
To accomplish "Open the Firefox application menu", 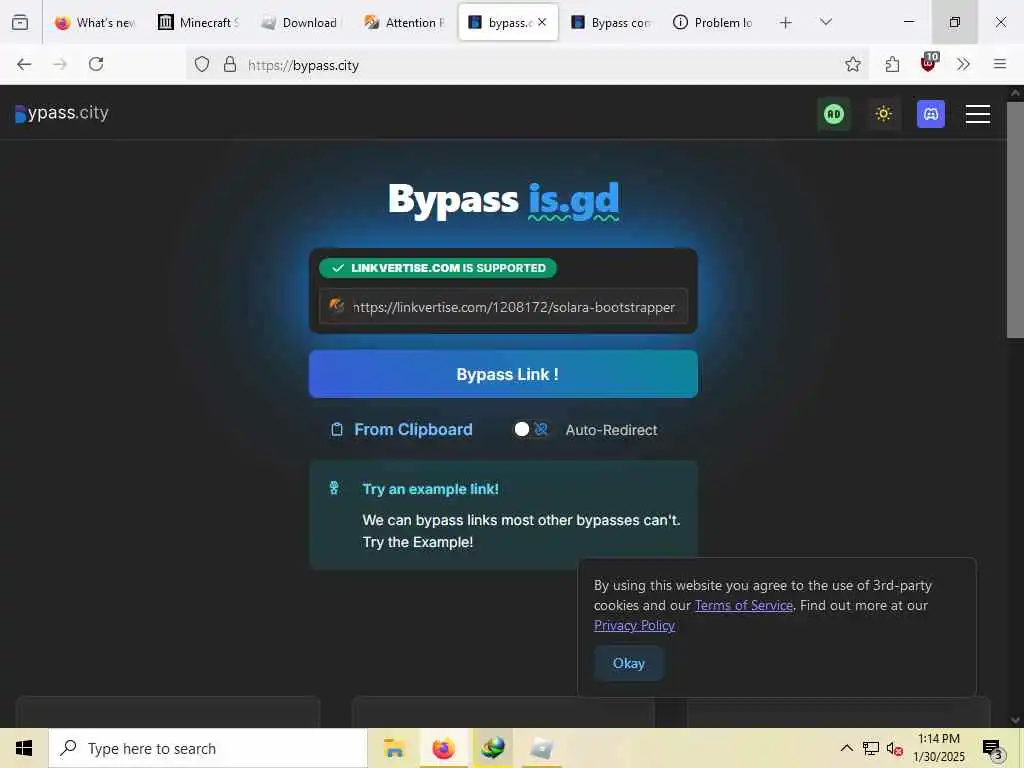I will click(x=999, y=64).
